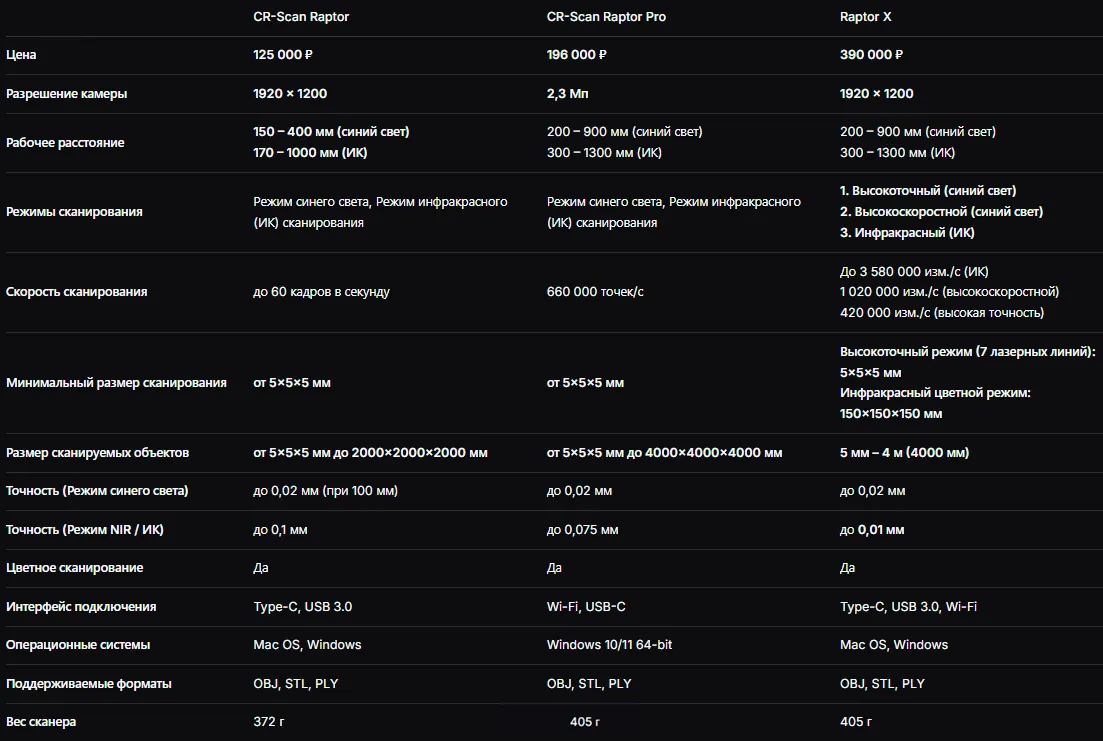Viewport: 1103px width, 741px height.
Task: Click the Скорость сканирования row label
Action: tap(76, 292)
